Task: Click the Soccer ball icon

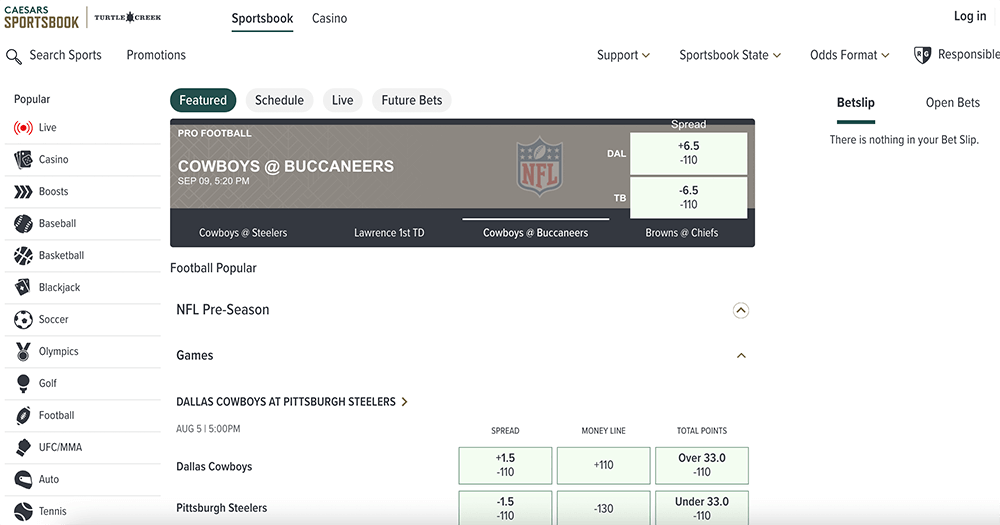Action: coord(23,319)
